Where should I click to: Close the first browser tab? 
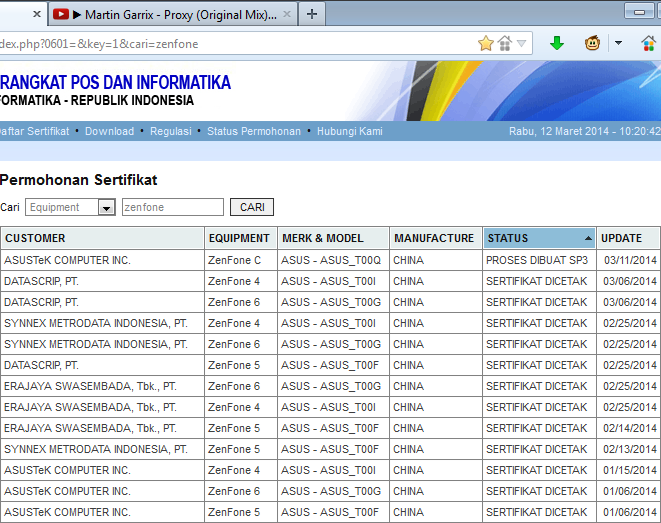37,14
